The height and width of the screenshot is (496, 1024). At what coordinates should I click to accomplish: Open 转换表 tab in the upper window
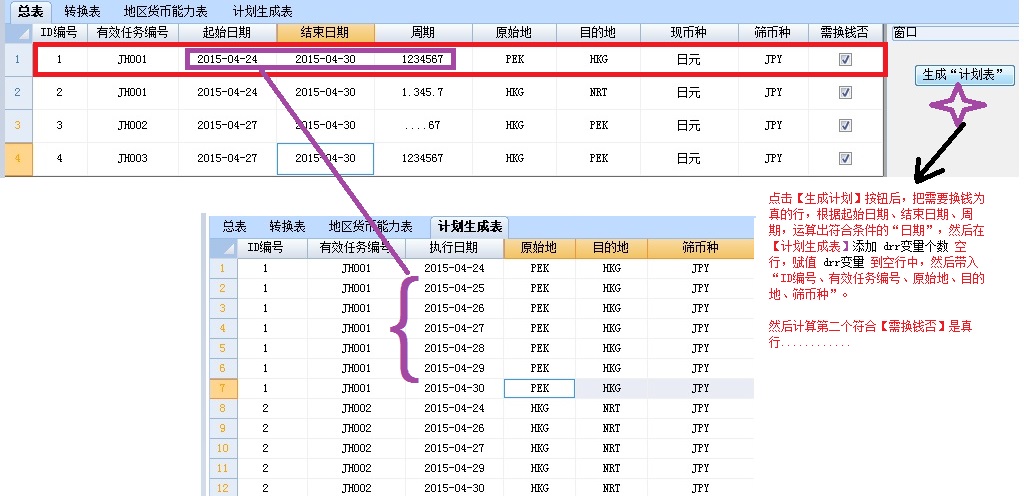pyautogui.click(x=82, y=11)
